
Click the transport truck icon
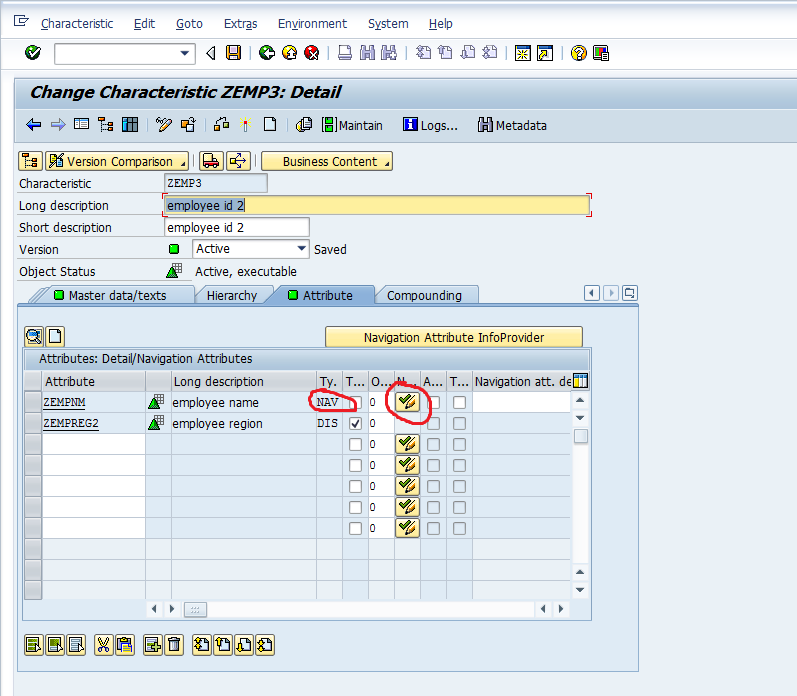(211, 161)
